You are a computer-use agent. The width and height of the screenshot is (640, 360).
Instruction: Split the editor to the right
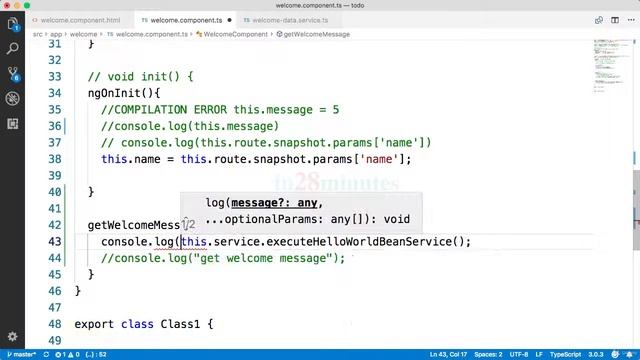[x=615, y=20]
